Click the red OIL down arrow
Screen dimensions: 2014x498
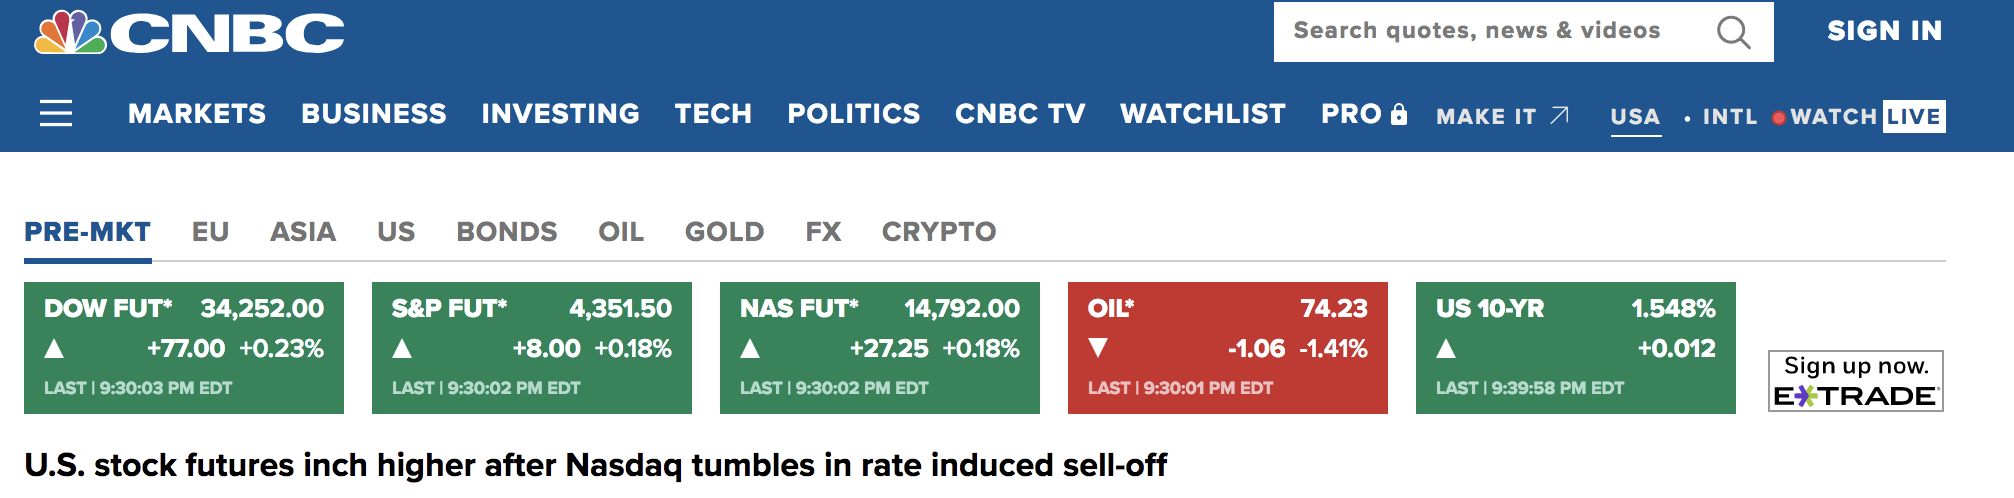[1098, 348]
